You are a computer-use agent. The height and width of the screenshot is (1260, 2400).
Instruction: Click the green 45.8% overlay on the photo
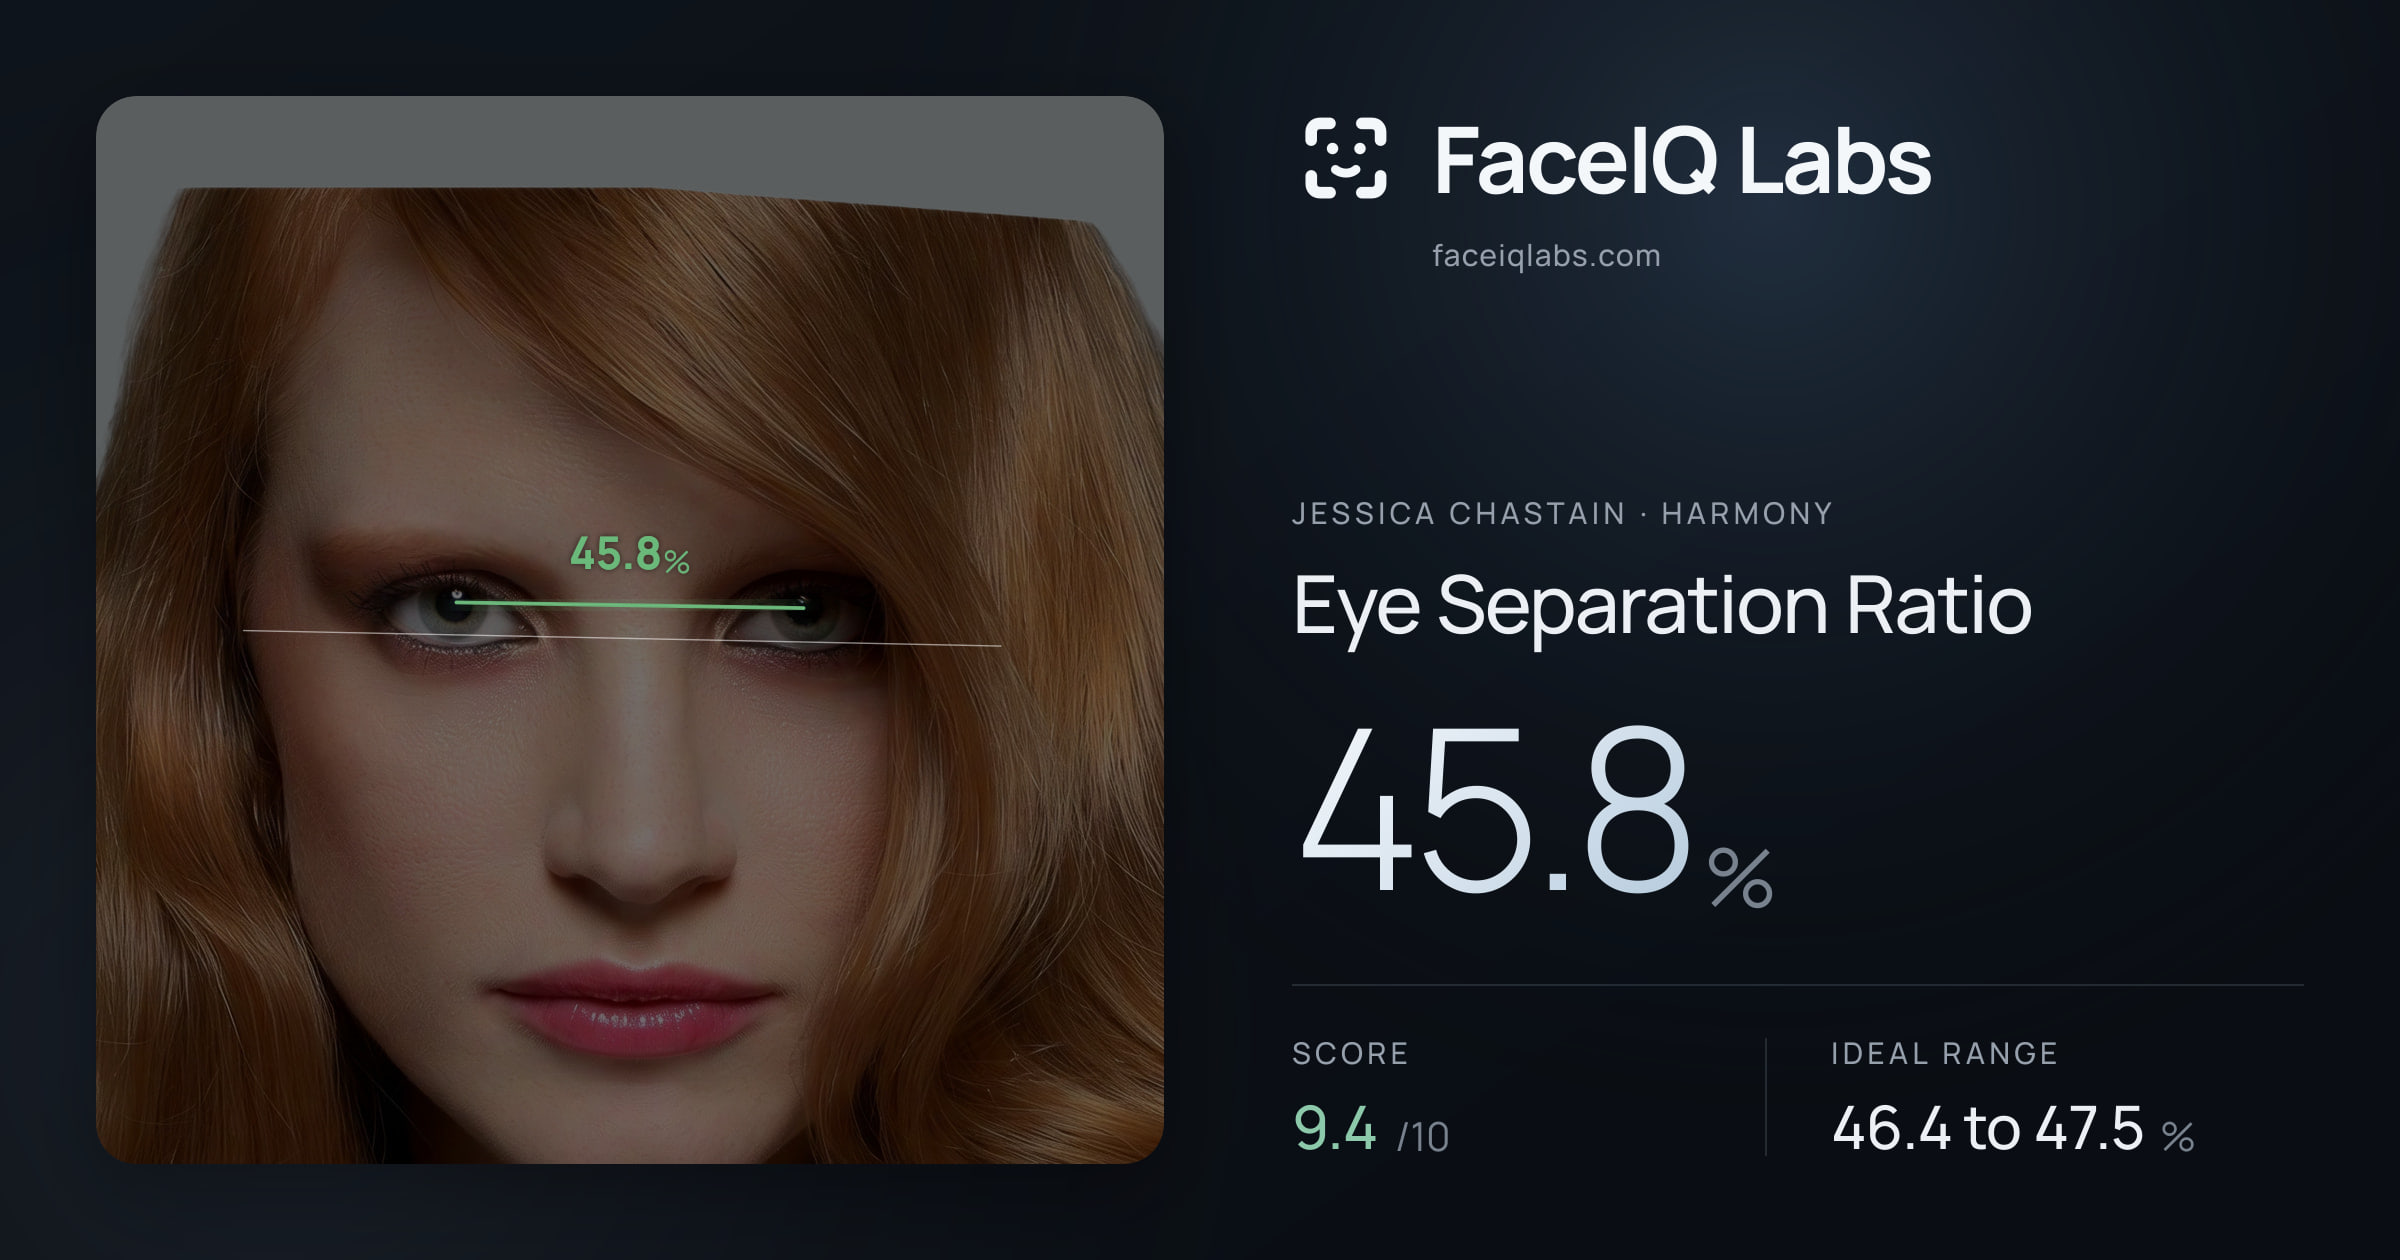(x=630, y=555)
